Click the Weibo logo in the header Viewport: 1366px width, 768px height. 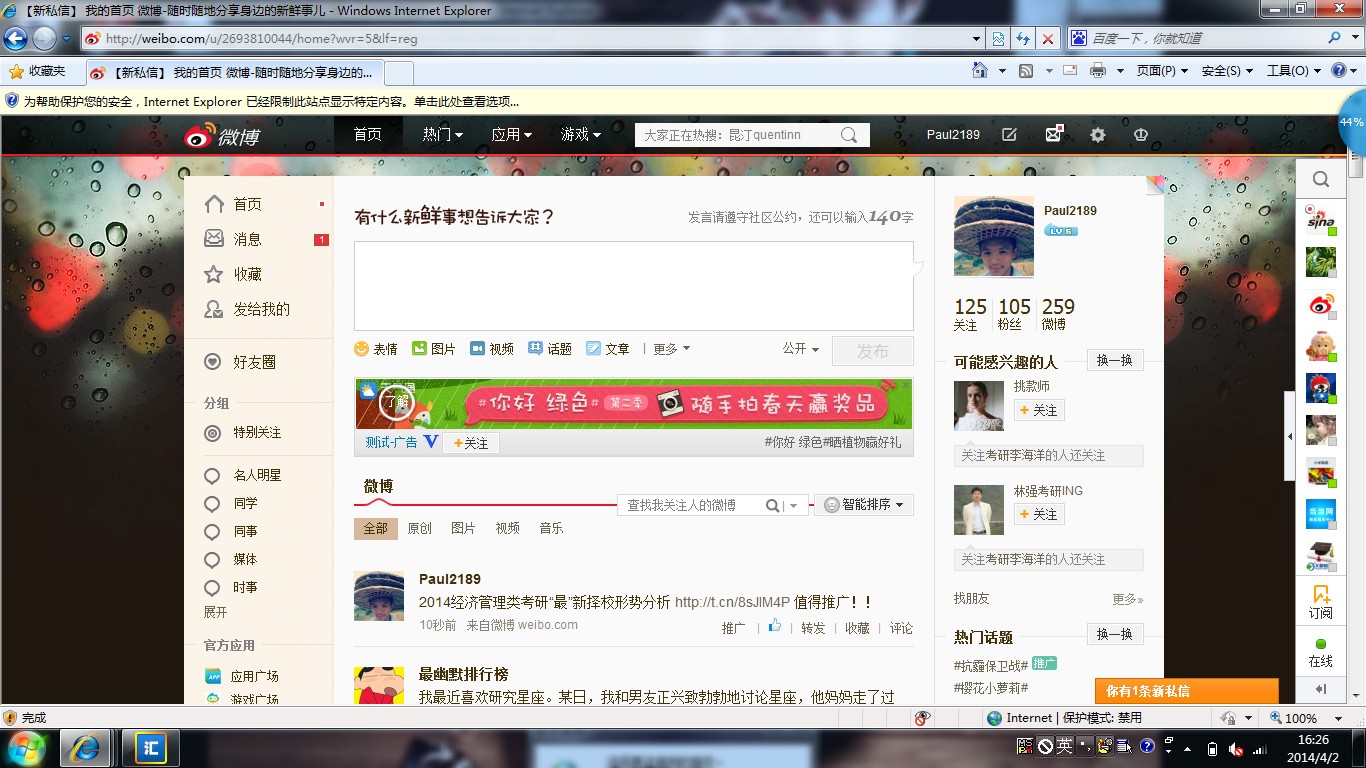tap(222, 135)
